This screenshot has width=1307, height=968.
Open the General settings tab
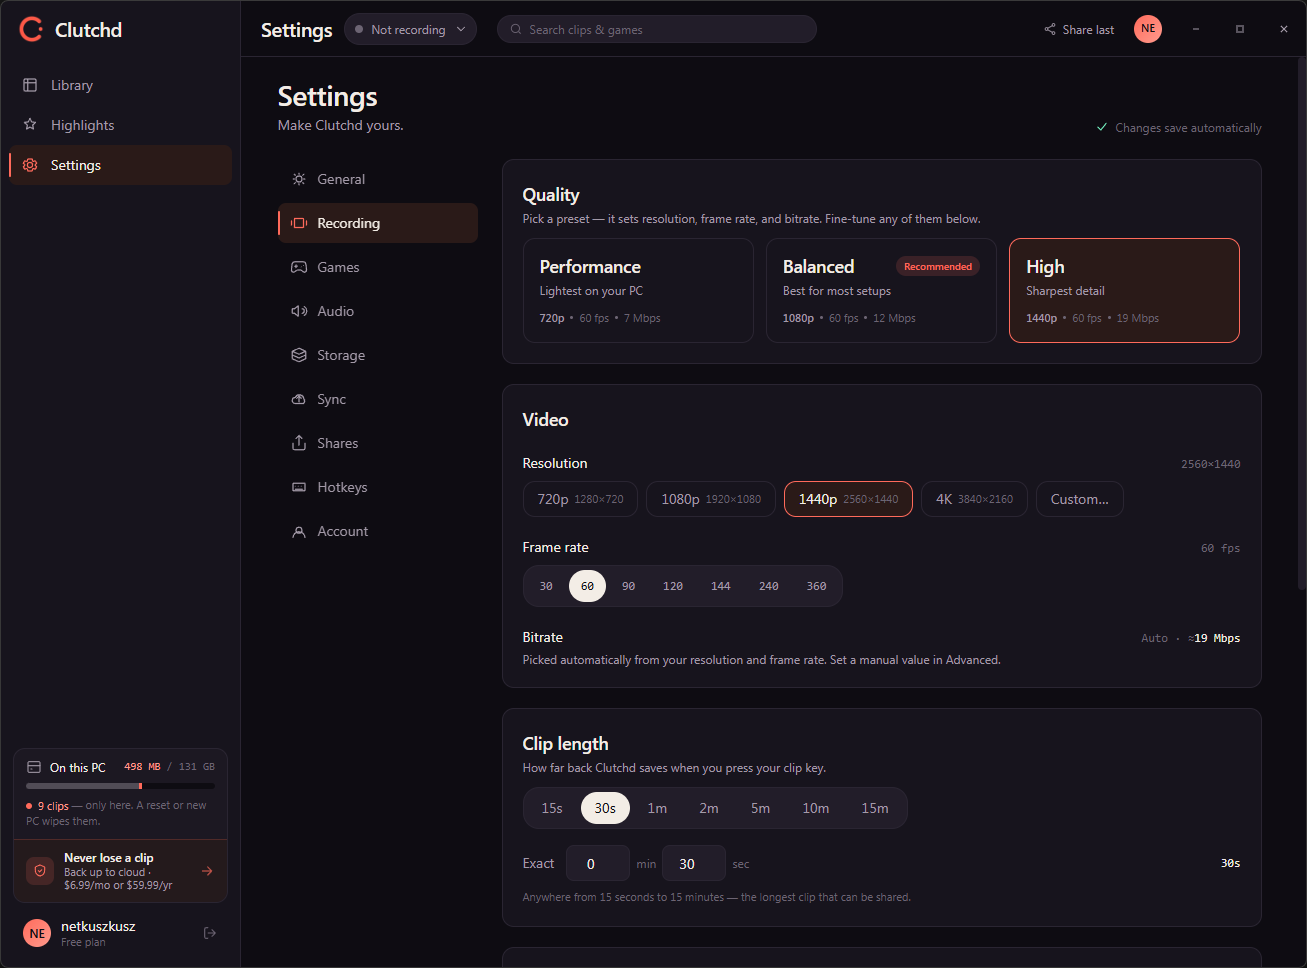(378, 179)
